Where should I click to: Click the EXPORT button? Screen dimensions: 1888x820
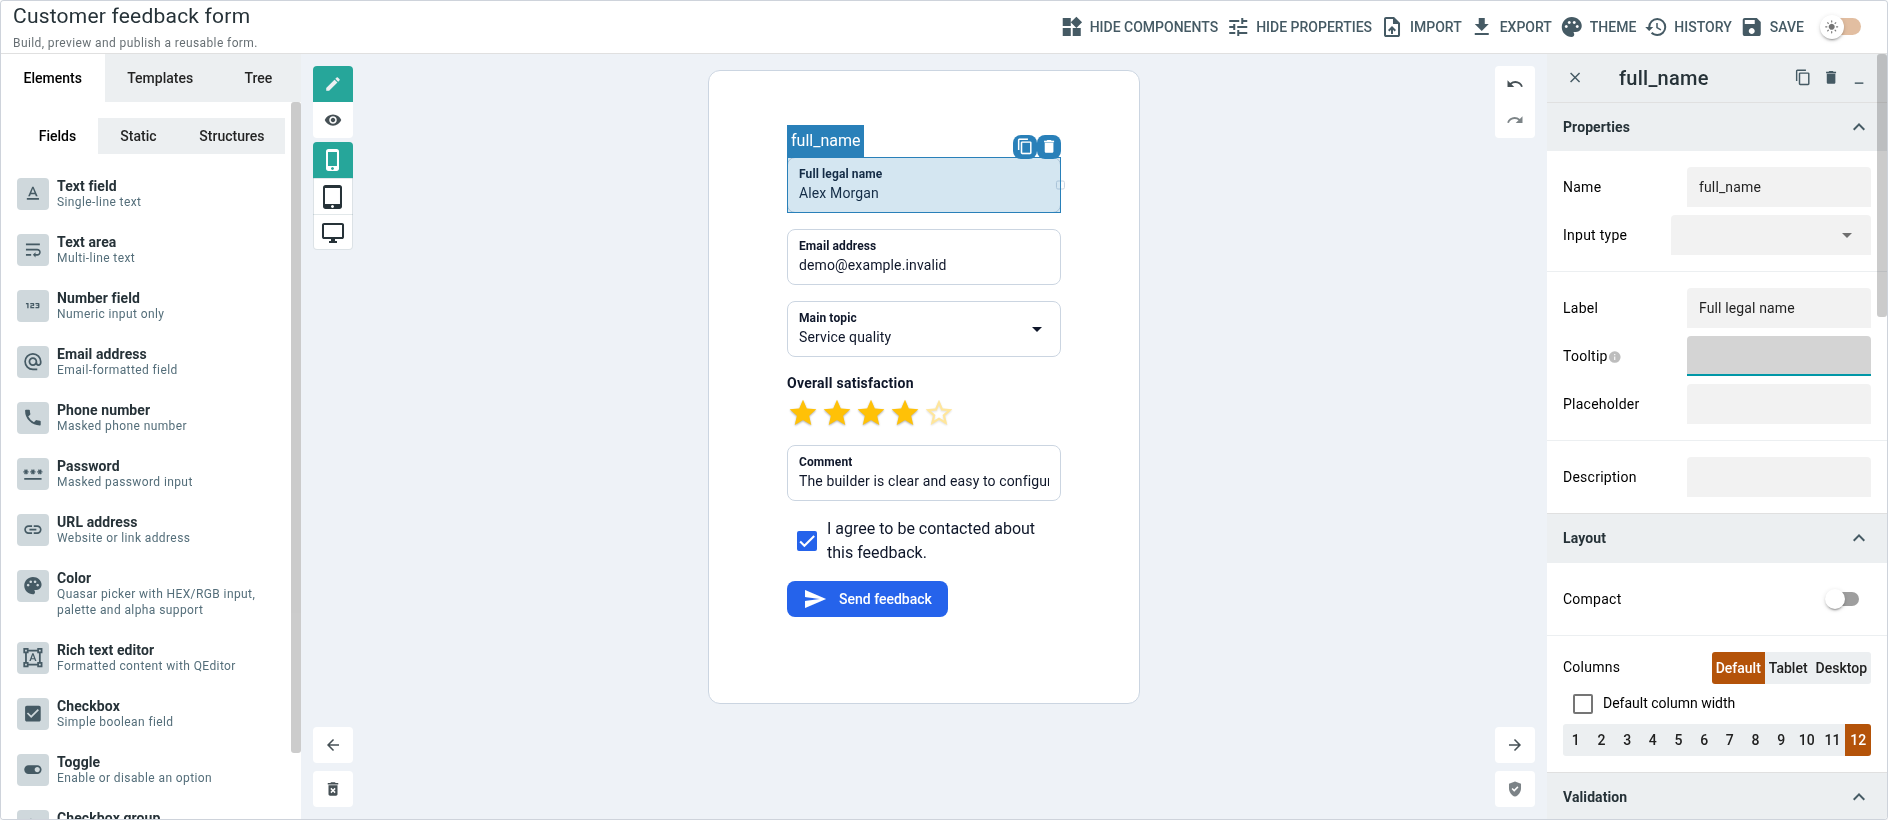pyautogui.click(x=1512, y=27)
